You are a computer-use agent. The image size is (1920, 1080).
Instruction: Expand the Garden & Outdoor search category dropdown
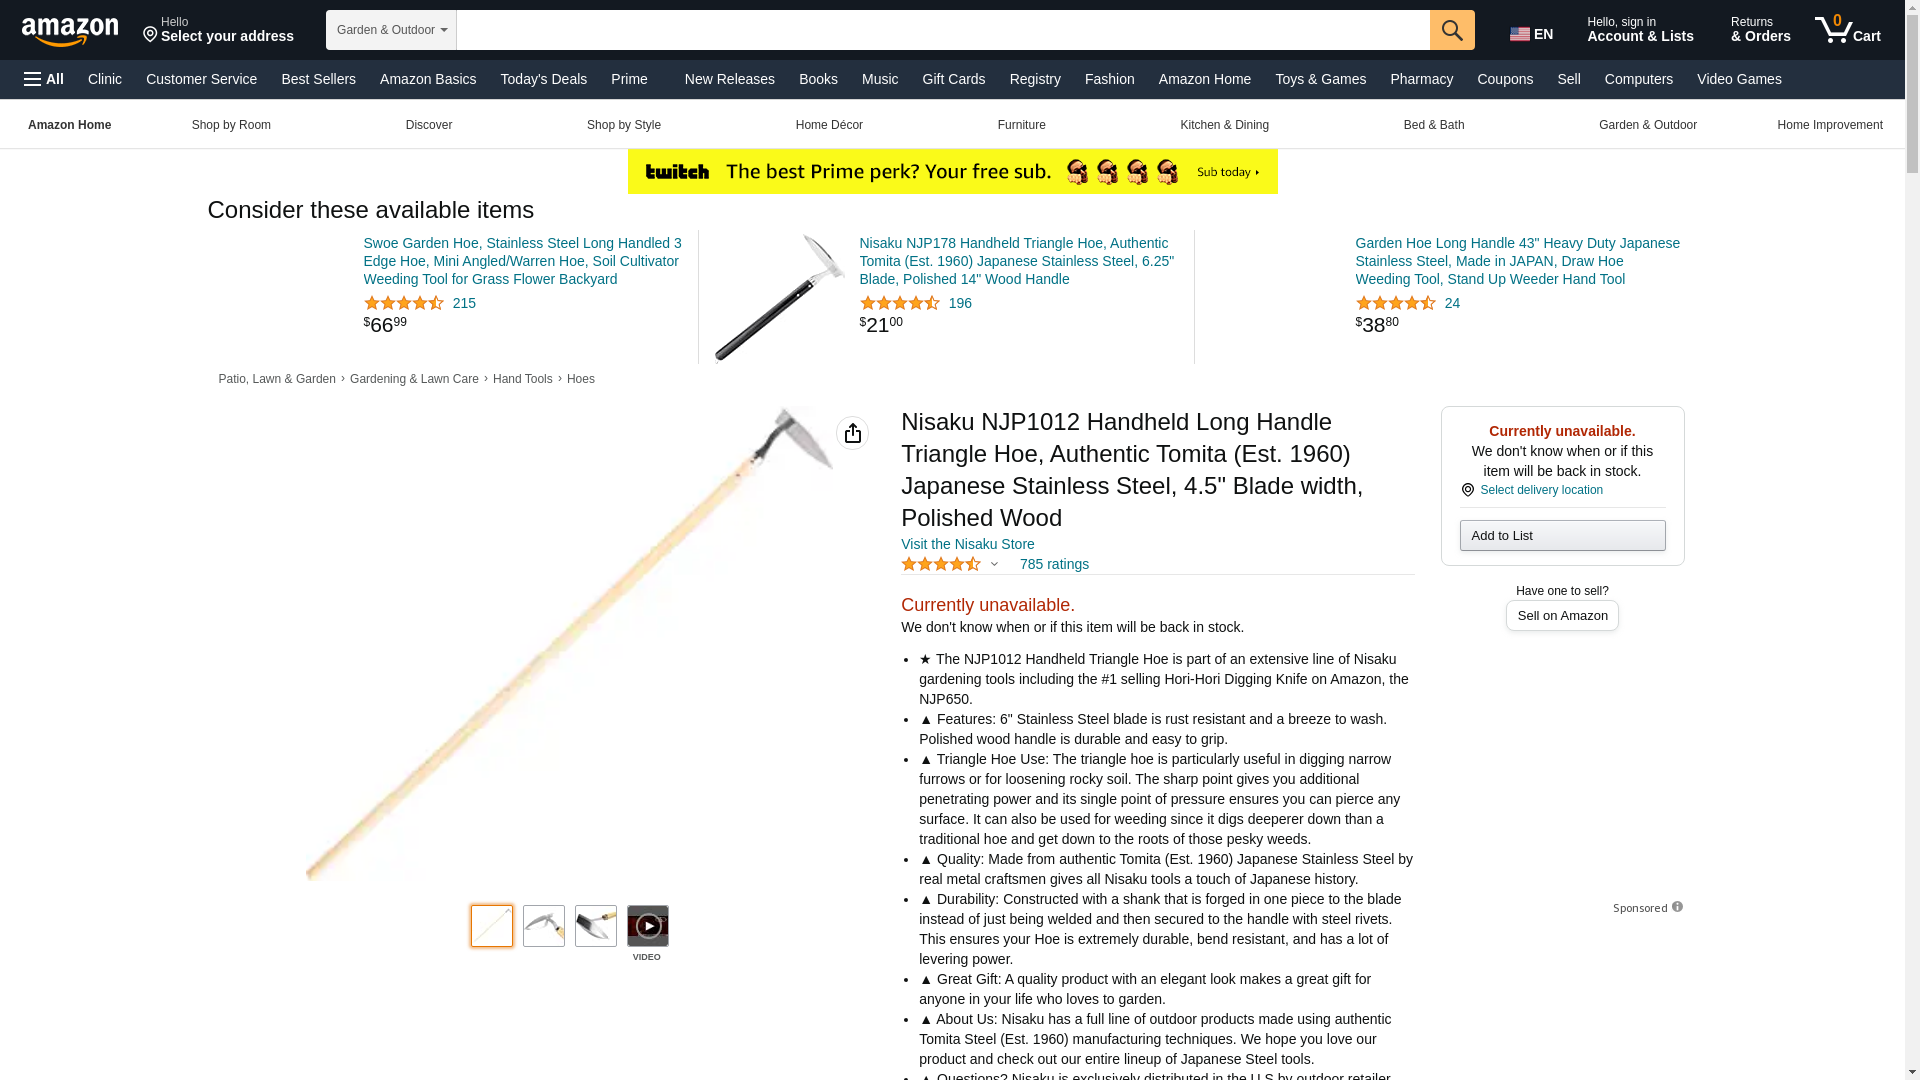pos(391,30)
